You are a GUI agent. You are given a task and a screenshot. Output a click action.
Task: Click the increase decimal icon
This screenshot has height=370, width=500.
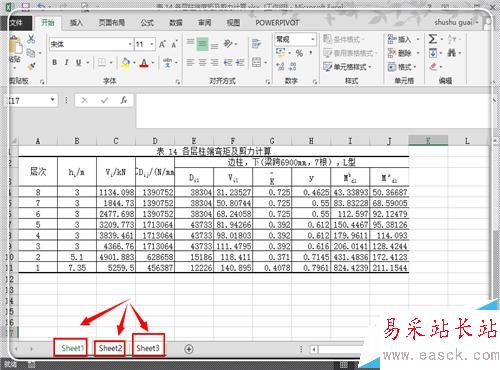(x=281, y=66)
